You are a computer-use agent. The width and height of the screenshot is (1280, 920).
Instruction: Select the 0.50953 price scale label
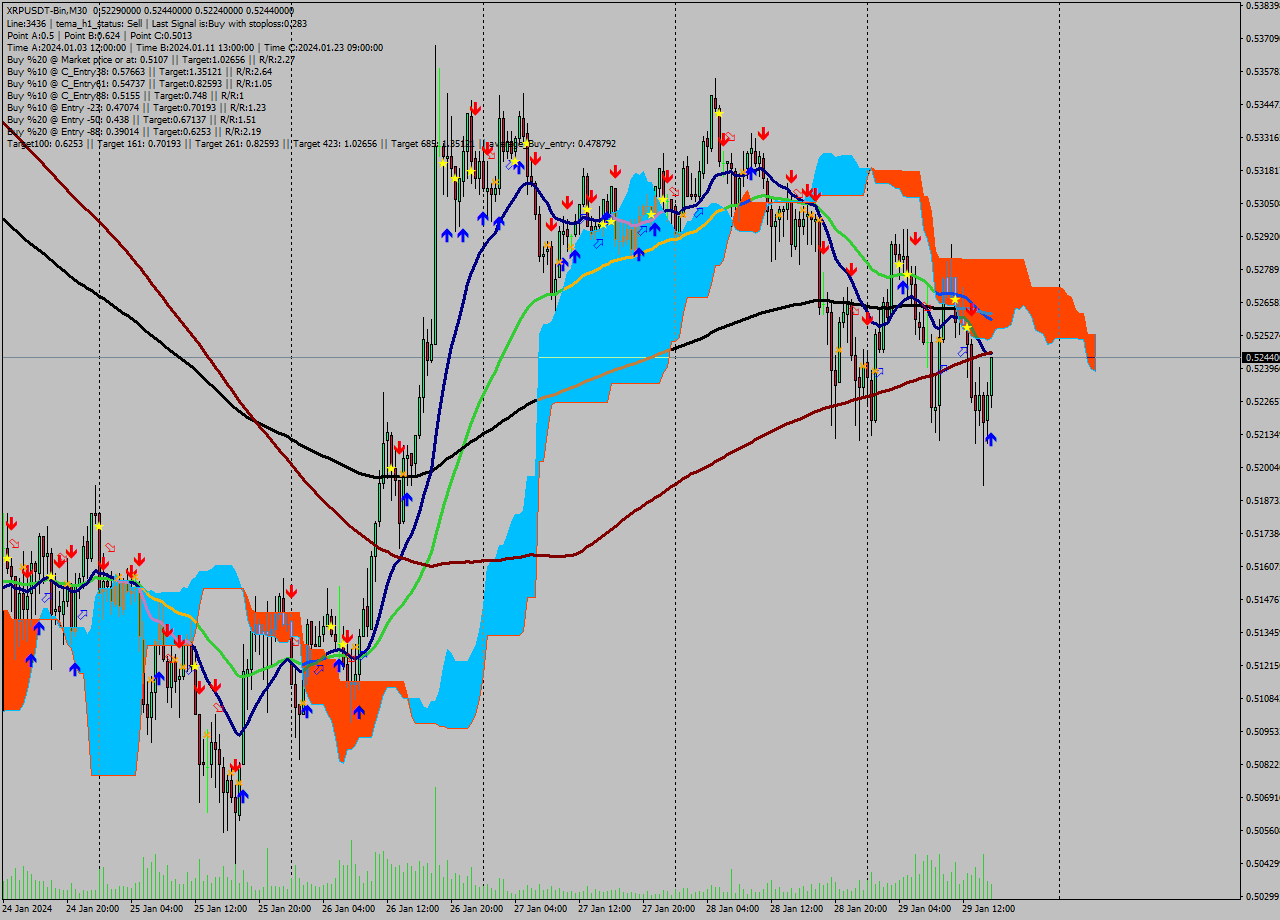(x=1262, y=732)
